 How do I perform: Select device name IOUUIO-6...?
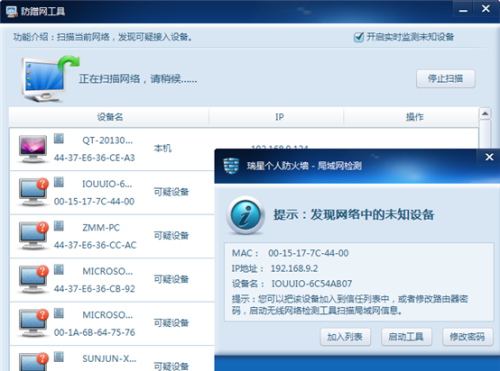(x=107, y=184)
